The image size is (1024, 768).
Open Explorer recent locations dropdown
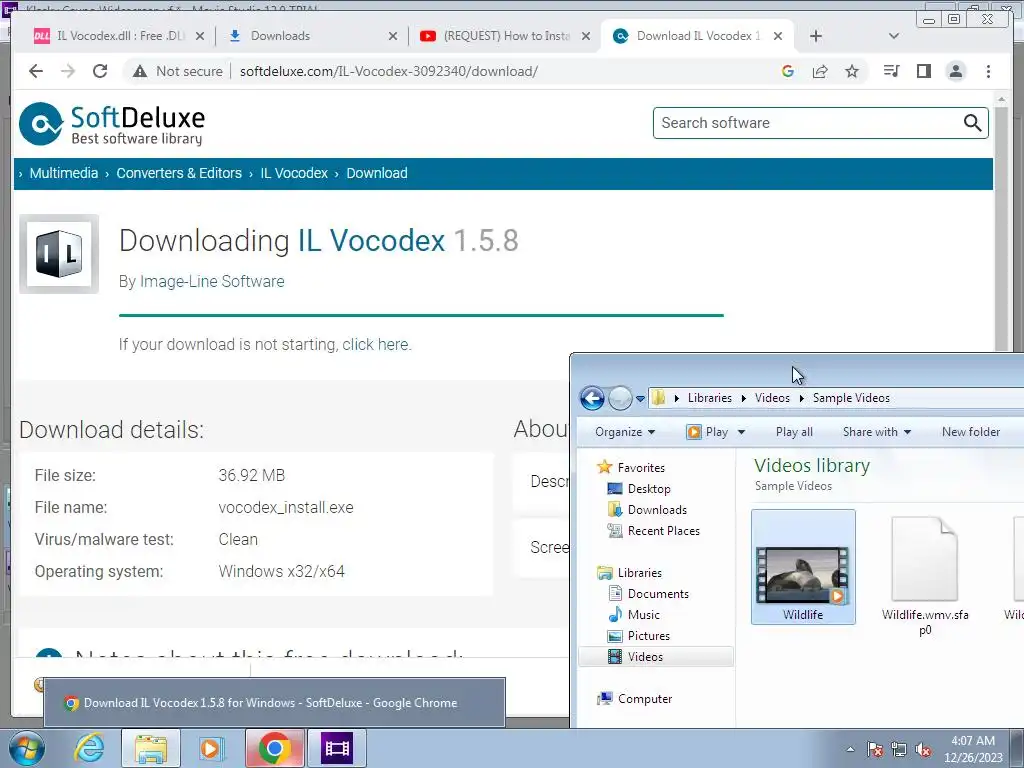(640, 398)
